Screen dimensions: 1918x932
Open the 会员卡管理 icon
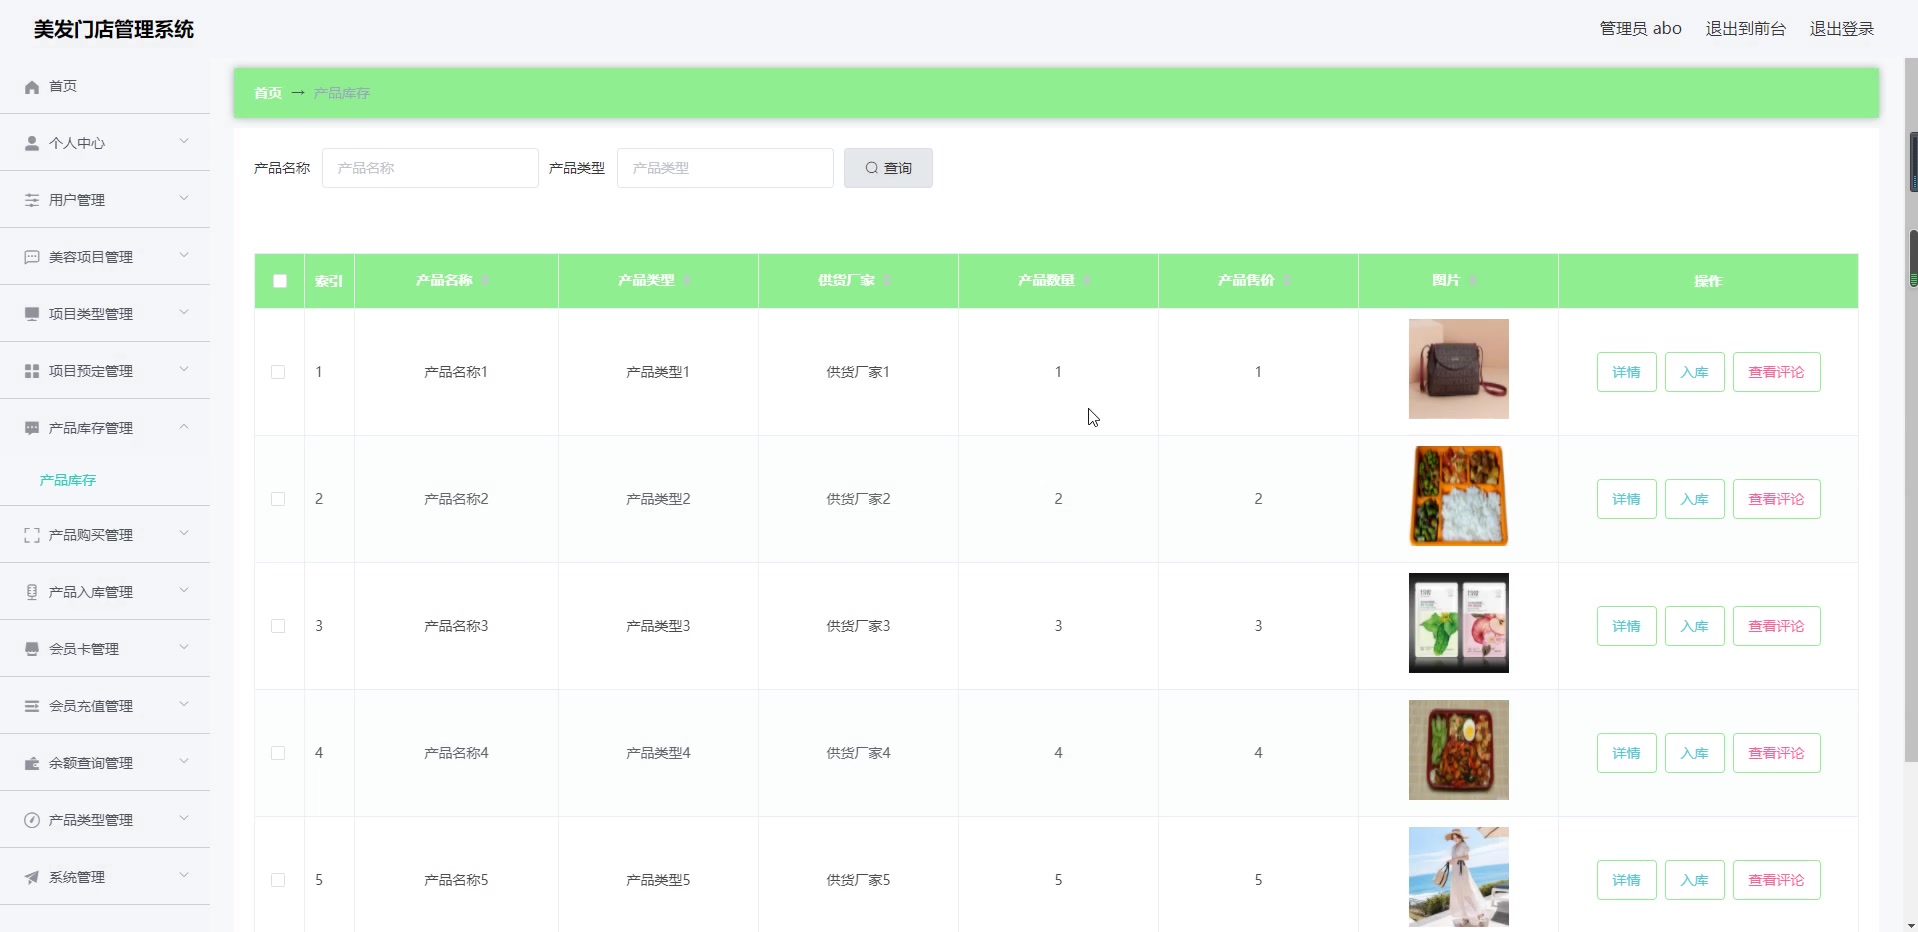point(31,648)
